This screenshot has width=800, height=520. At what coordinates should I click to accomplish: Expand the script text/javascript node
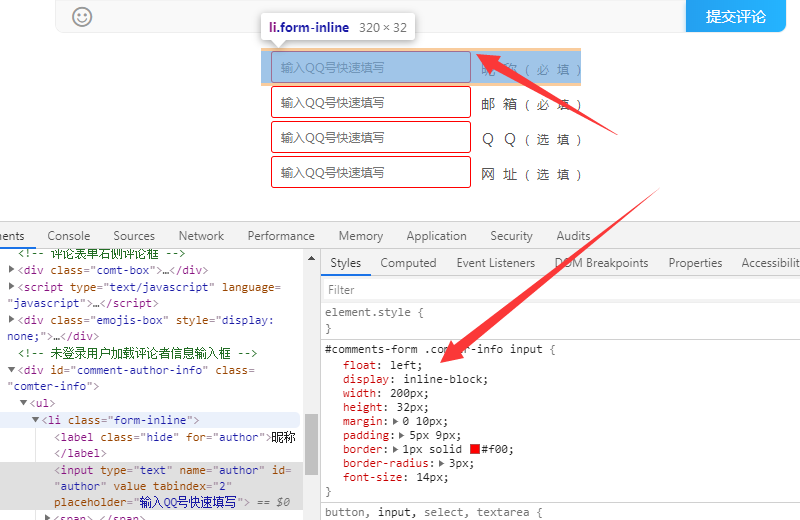pos(11,286)
